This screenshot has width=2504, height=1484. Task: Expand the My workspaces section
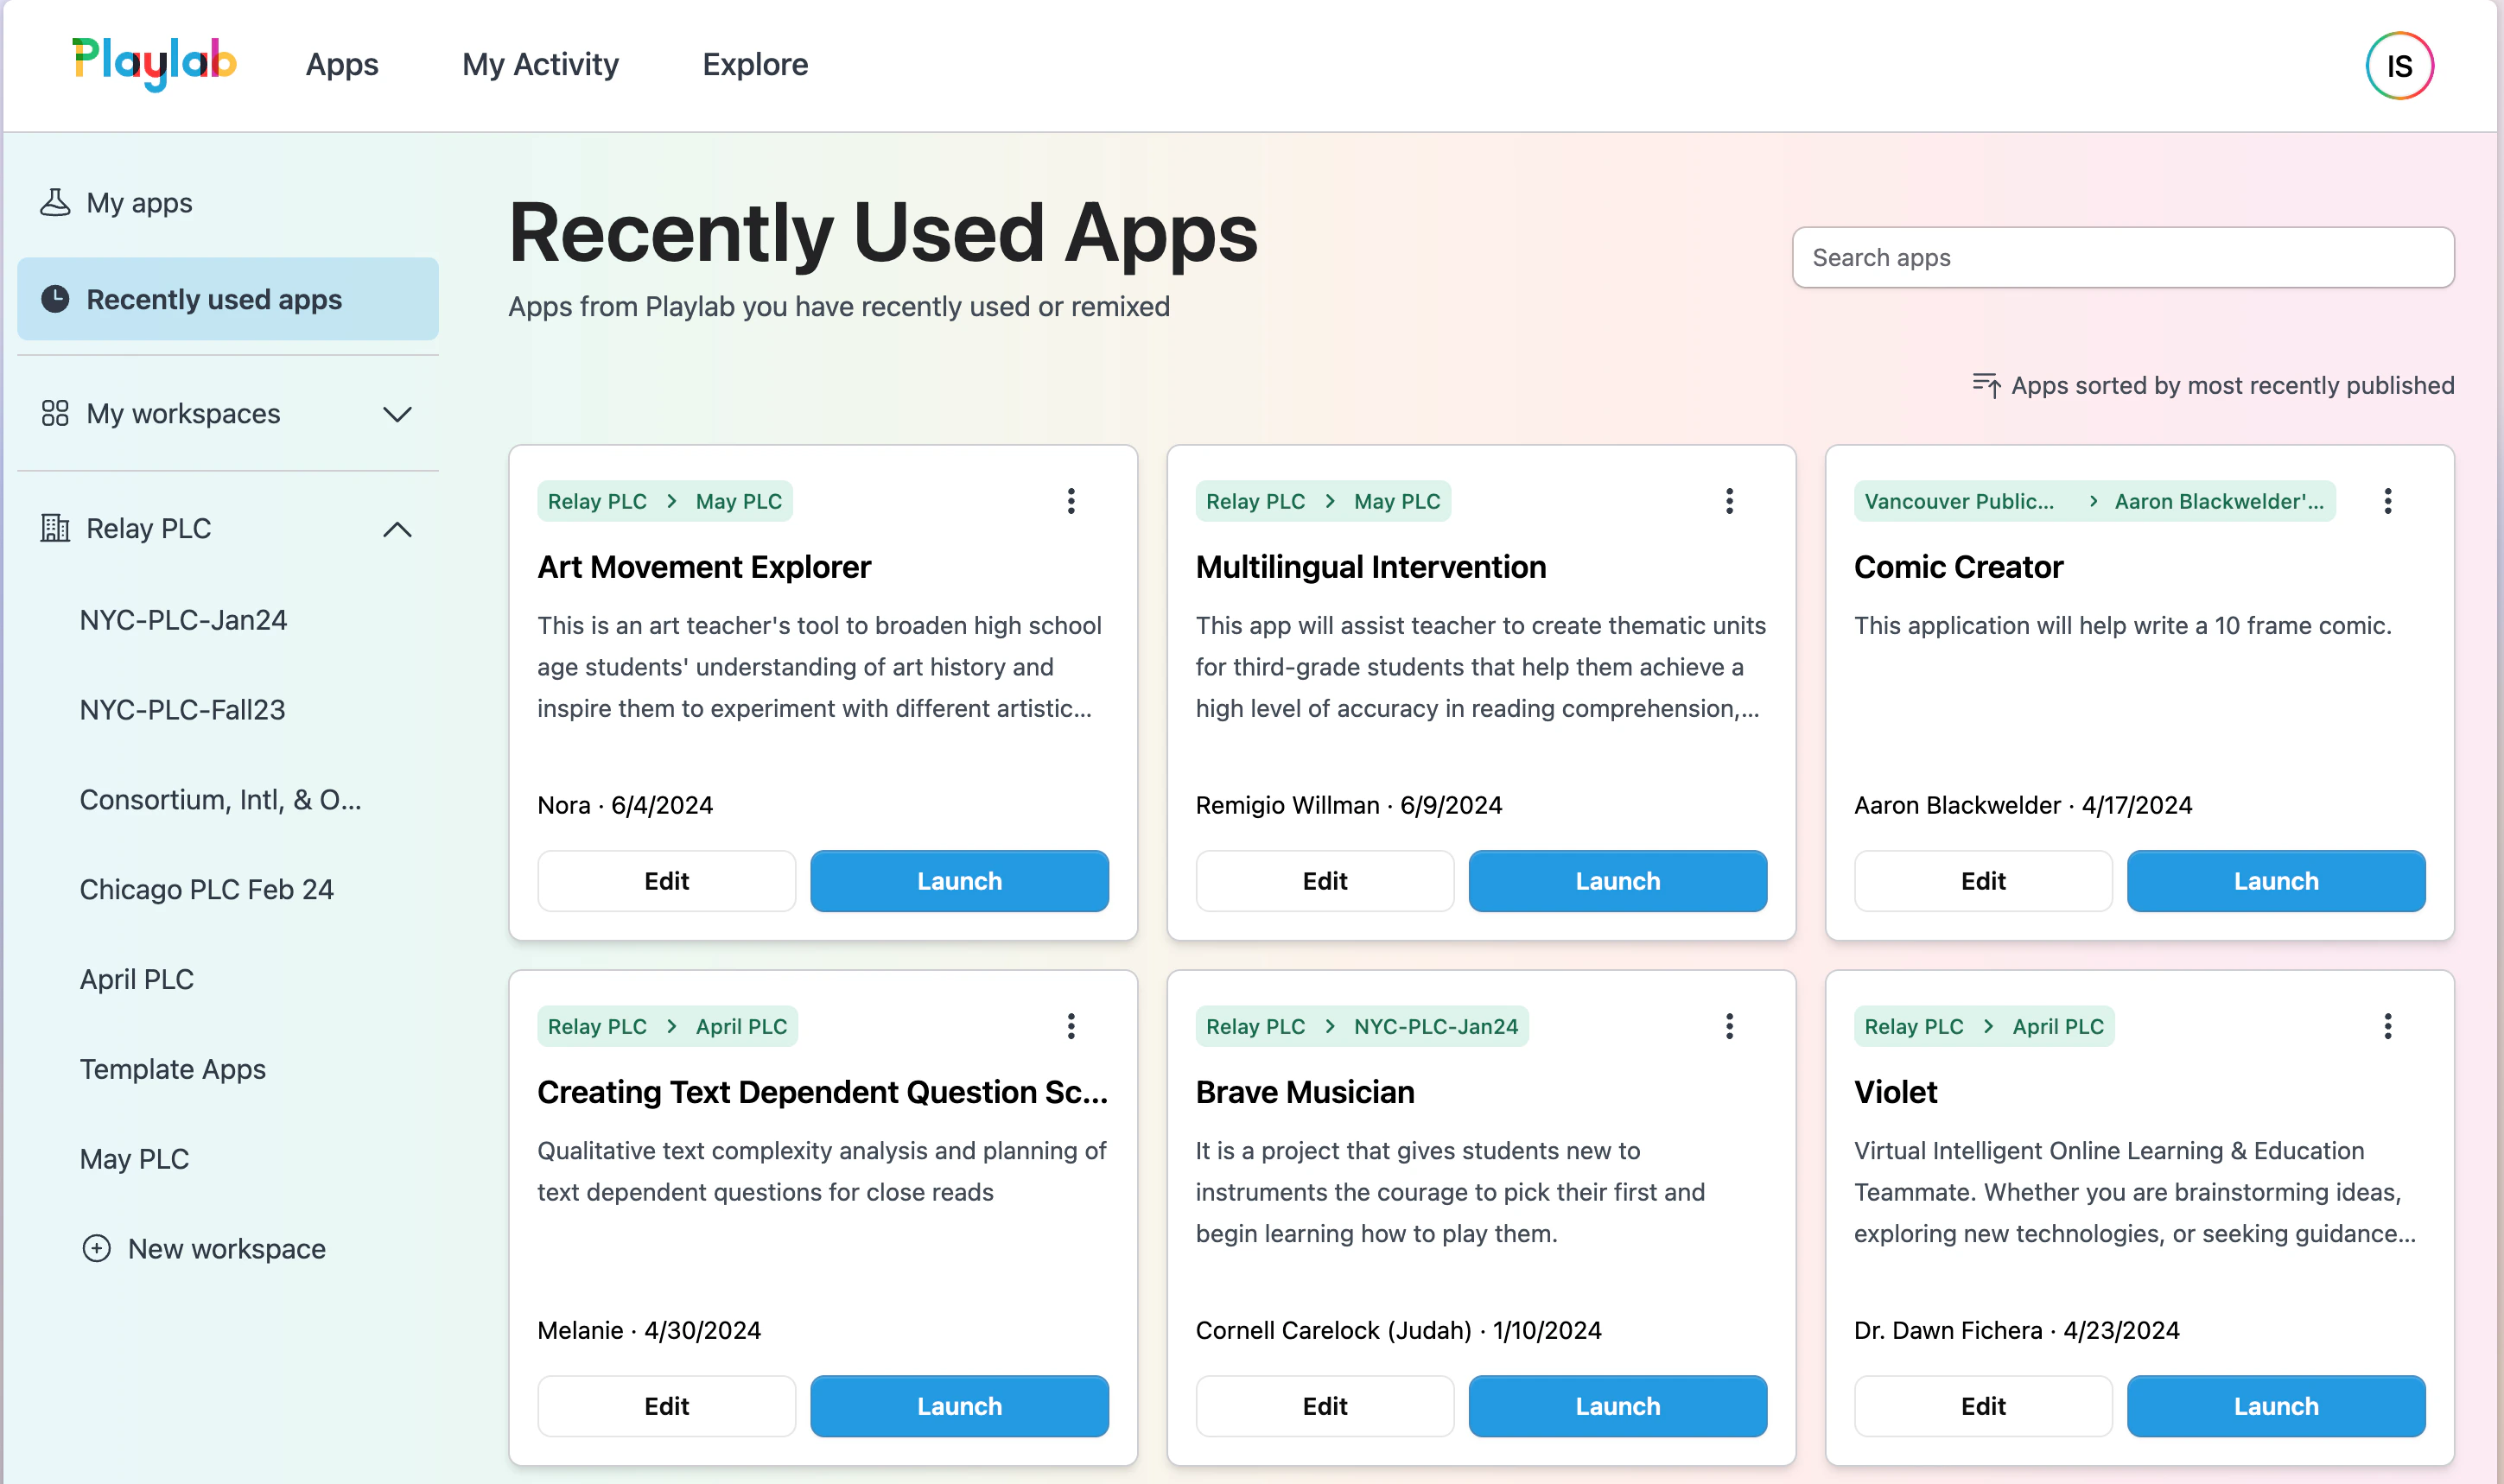point(397,414)
